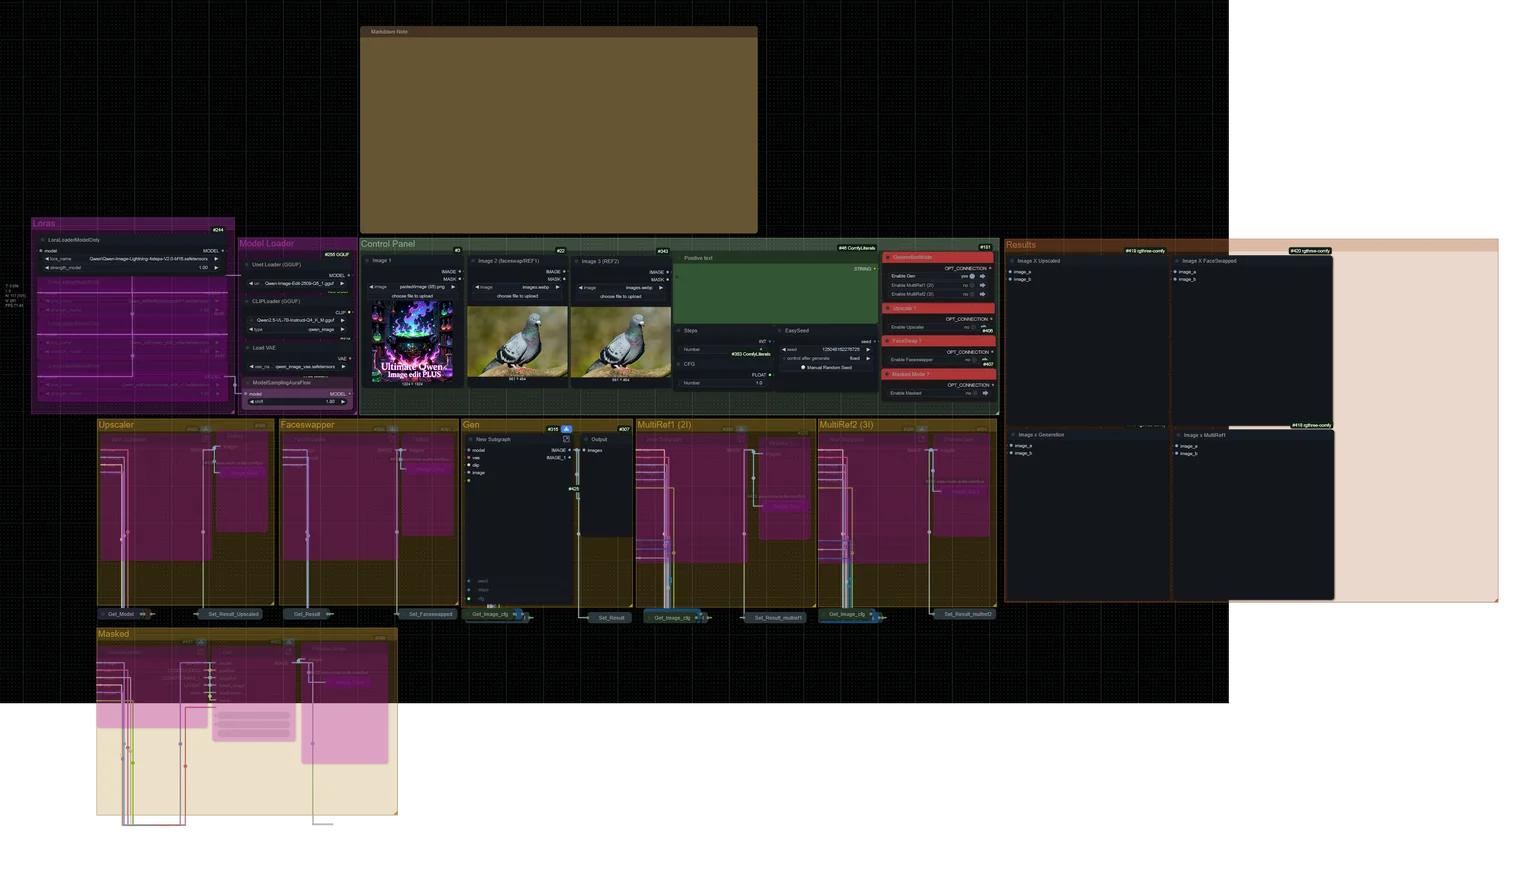Click choose file to upload under Image 3

[620, 296]
